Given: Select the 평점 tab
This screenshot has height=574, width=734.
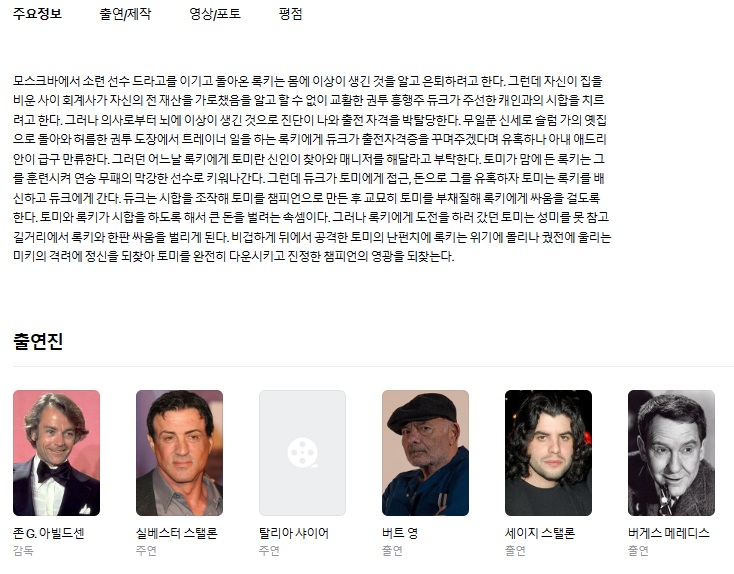Looking at the screenshot, I should (290, 14).
